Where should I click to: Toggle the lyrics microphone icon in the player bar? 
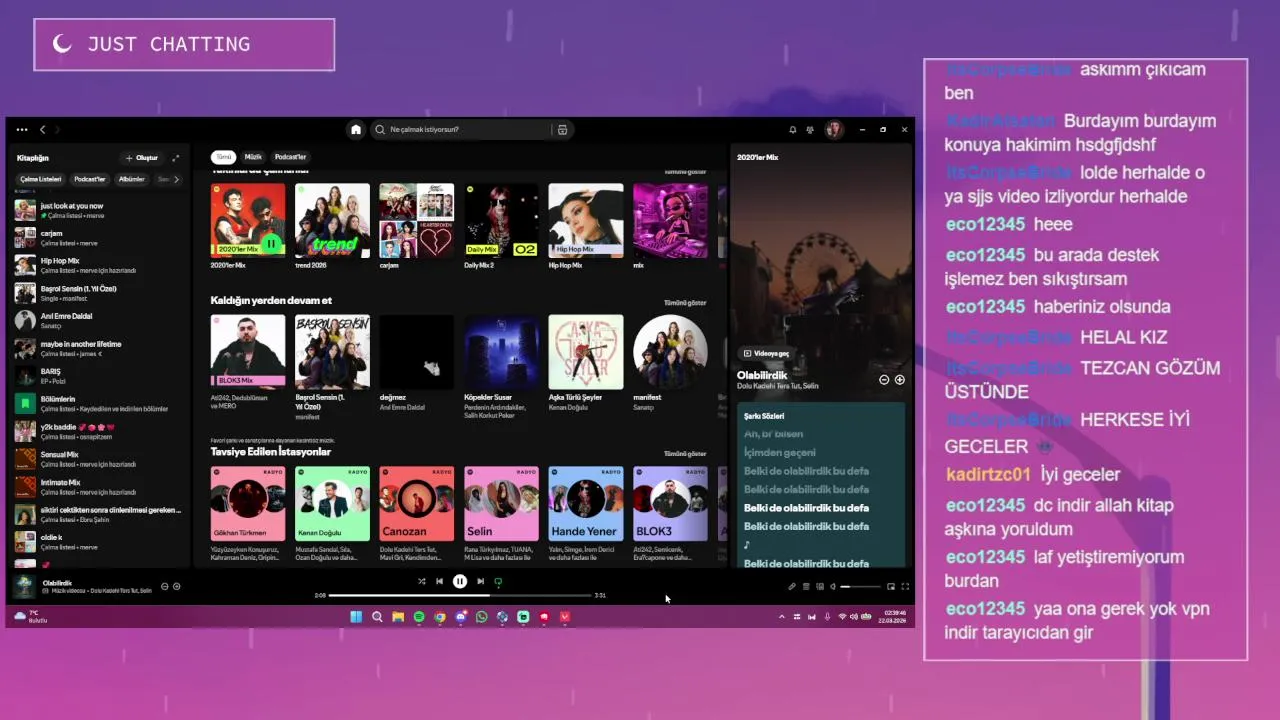tap(792, 587)
